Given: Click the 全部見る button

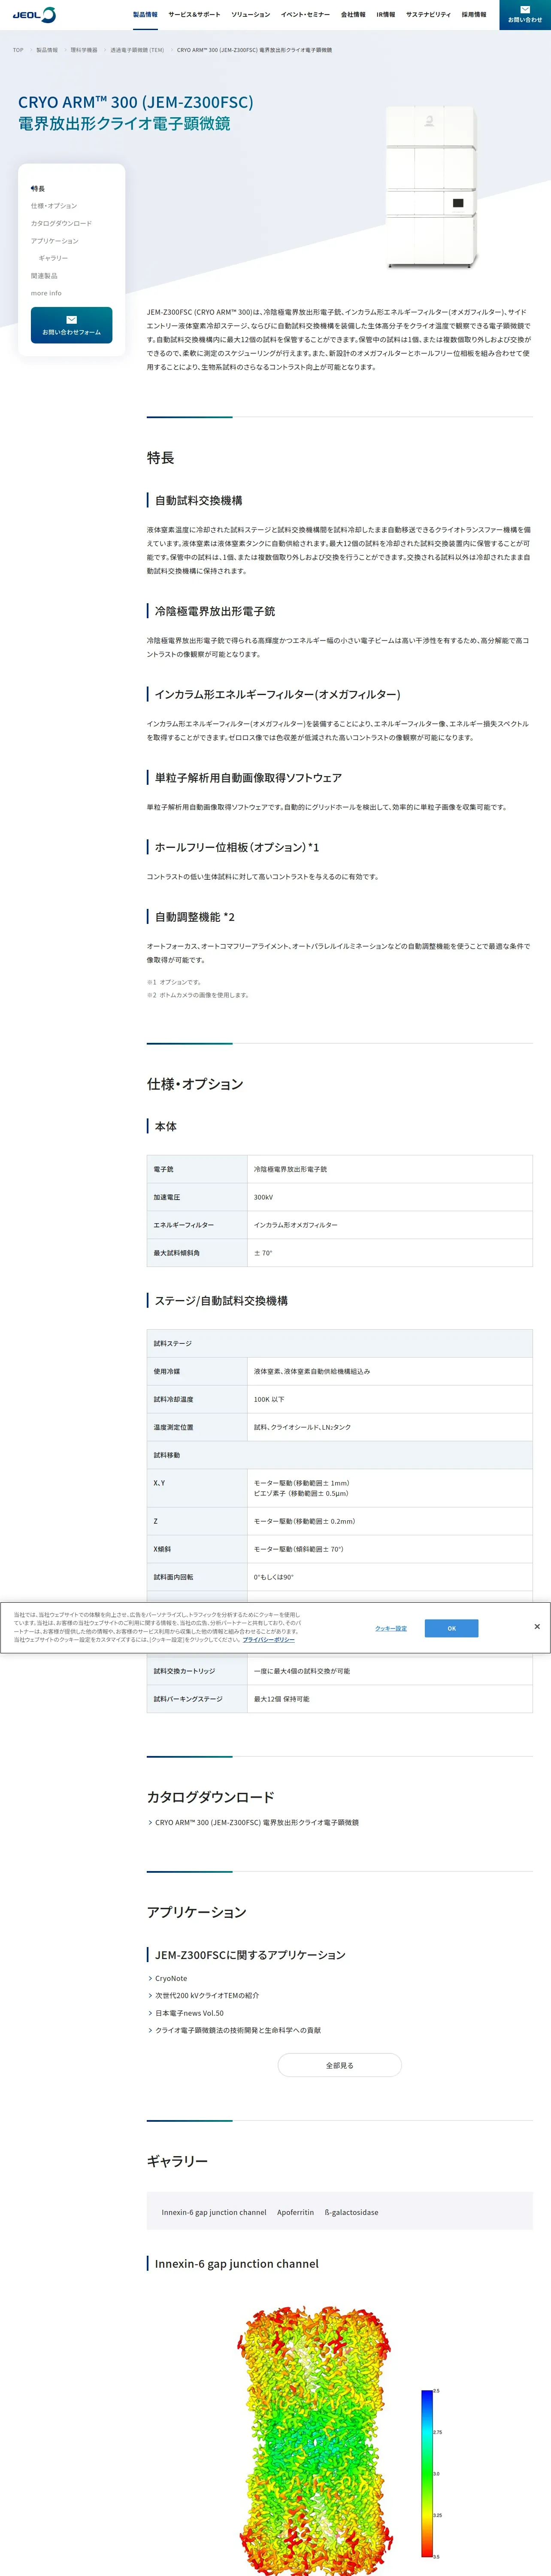Looking at the screenshot, I should (x=340, y=2065).
